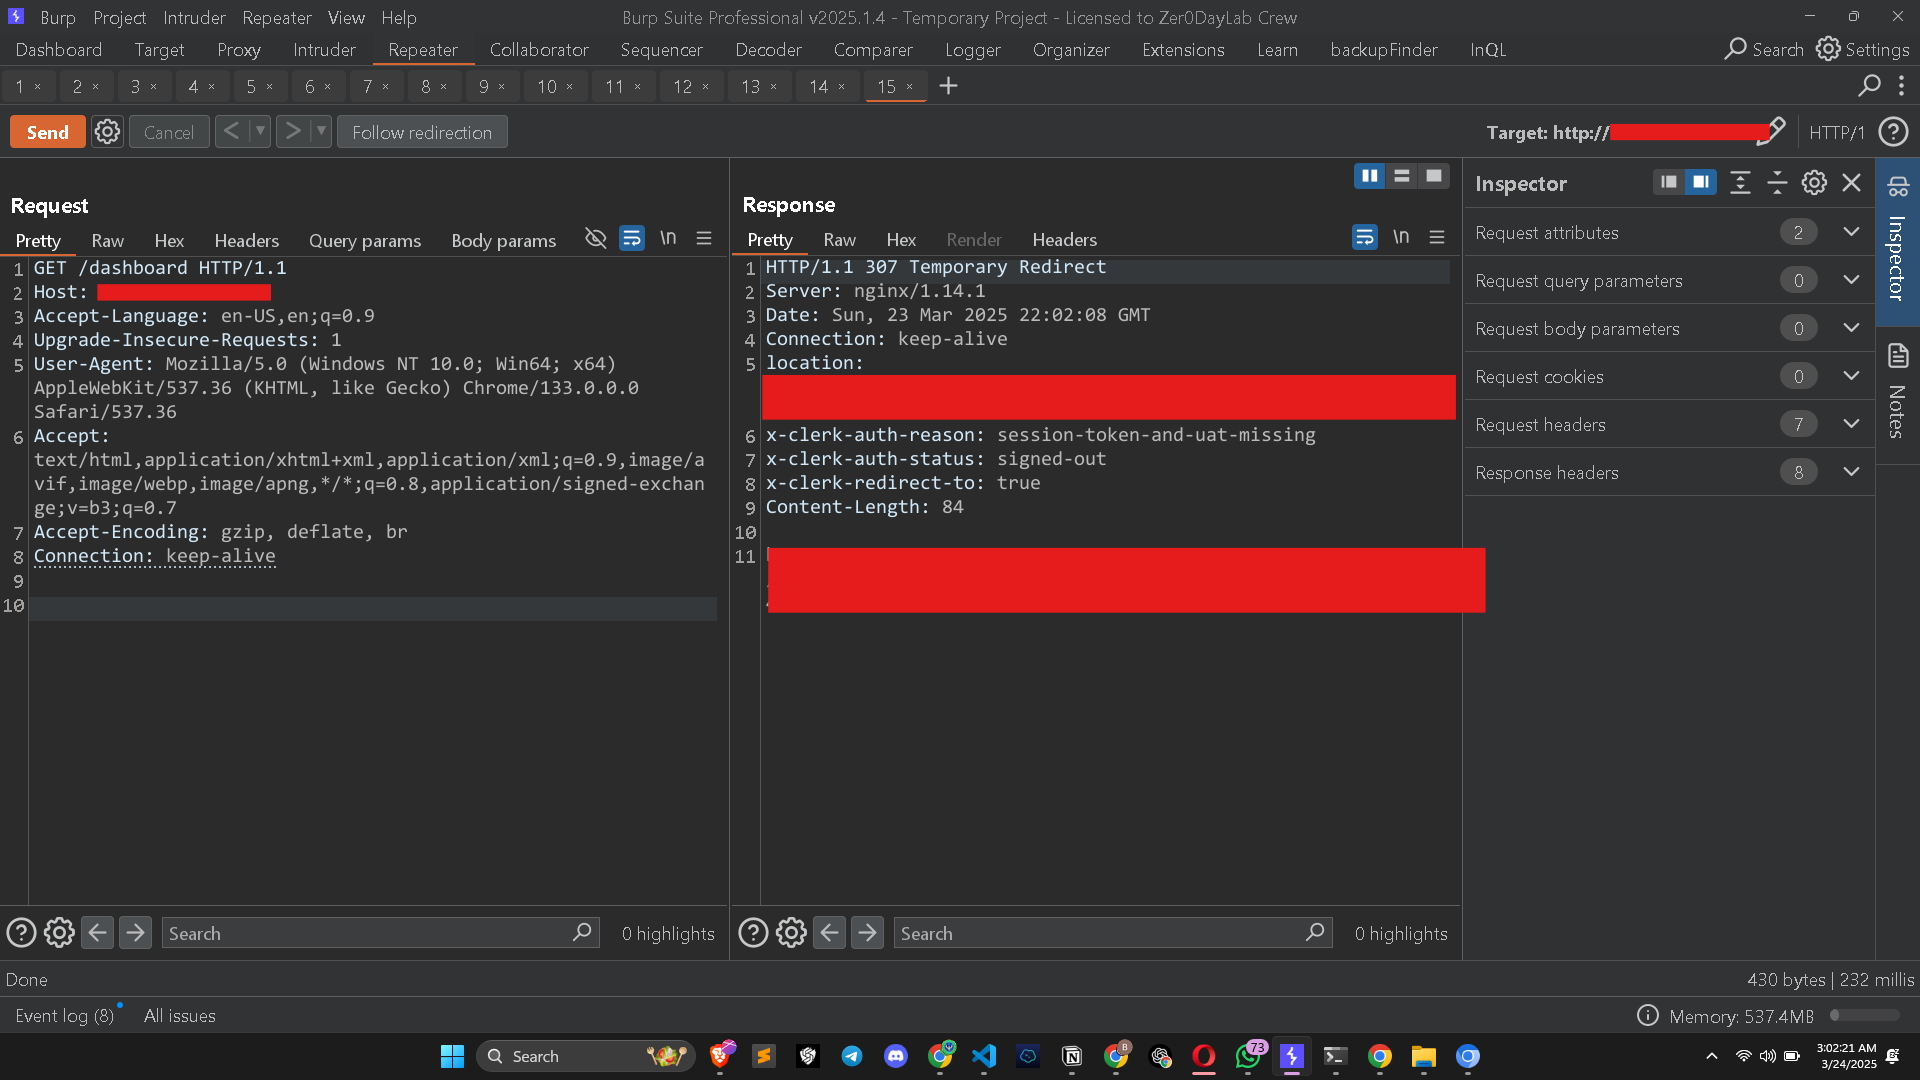
Task: Click the Cancel button
Action: click(169, 132)
